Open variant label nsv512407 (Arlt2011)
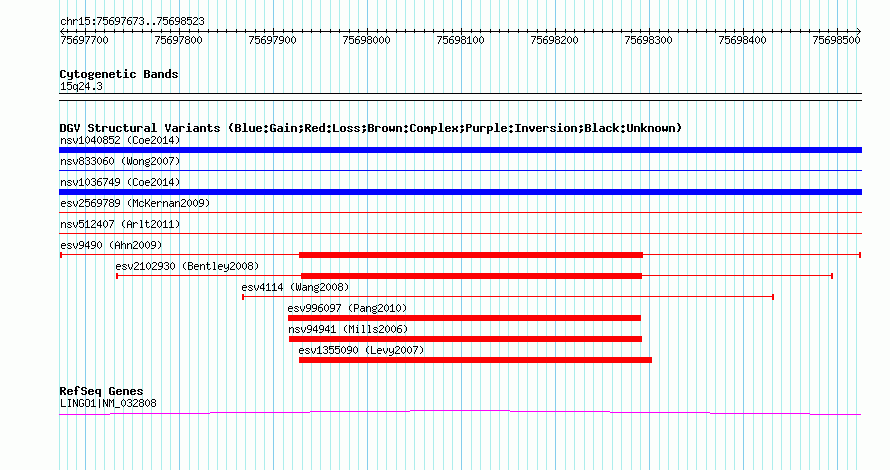 click(120, 224)
